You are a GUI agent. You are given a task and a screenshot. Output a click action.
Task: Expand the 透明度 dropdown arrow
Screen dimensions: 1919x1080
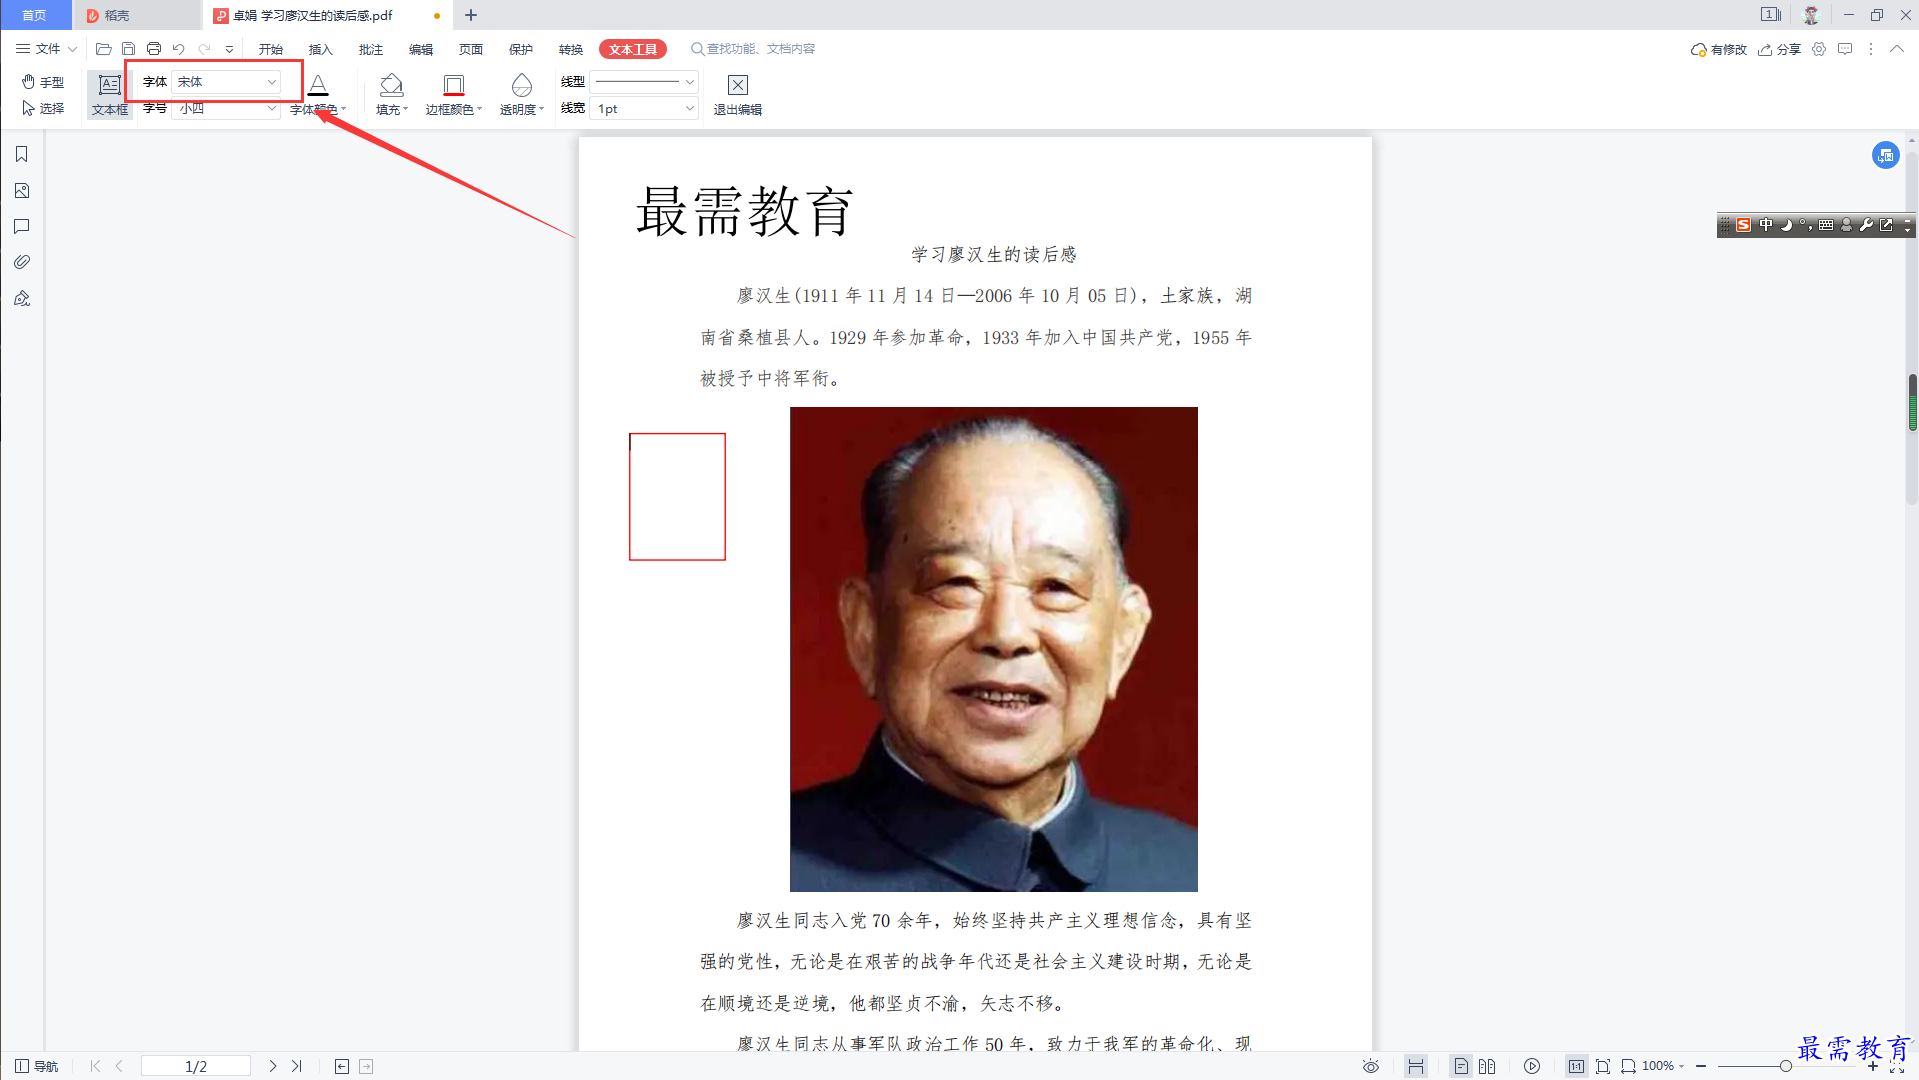pos(541,109)
